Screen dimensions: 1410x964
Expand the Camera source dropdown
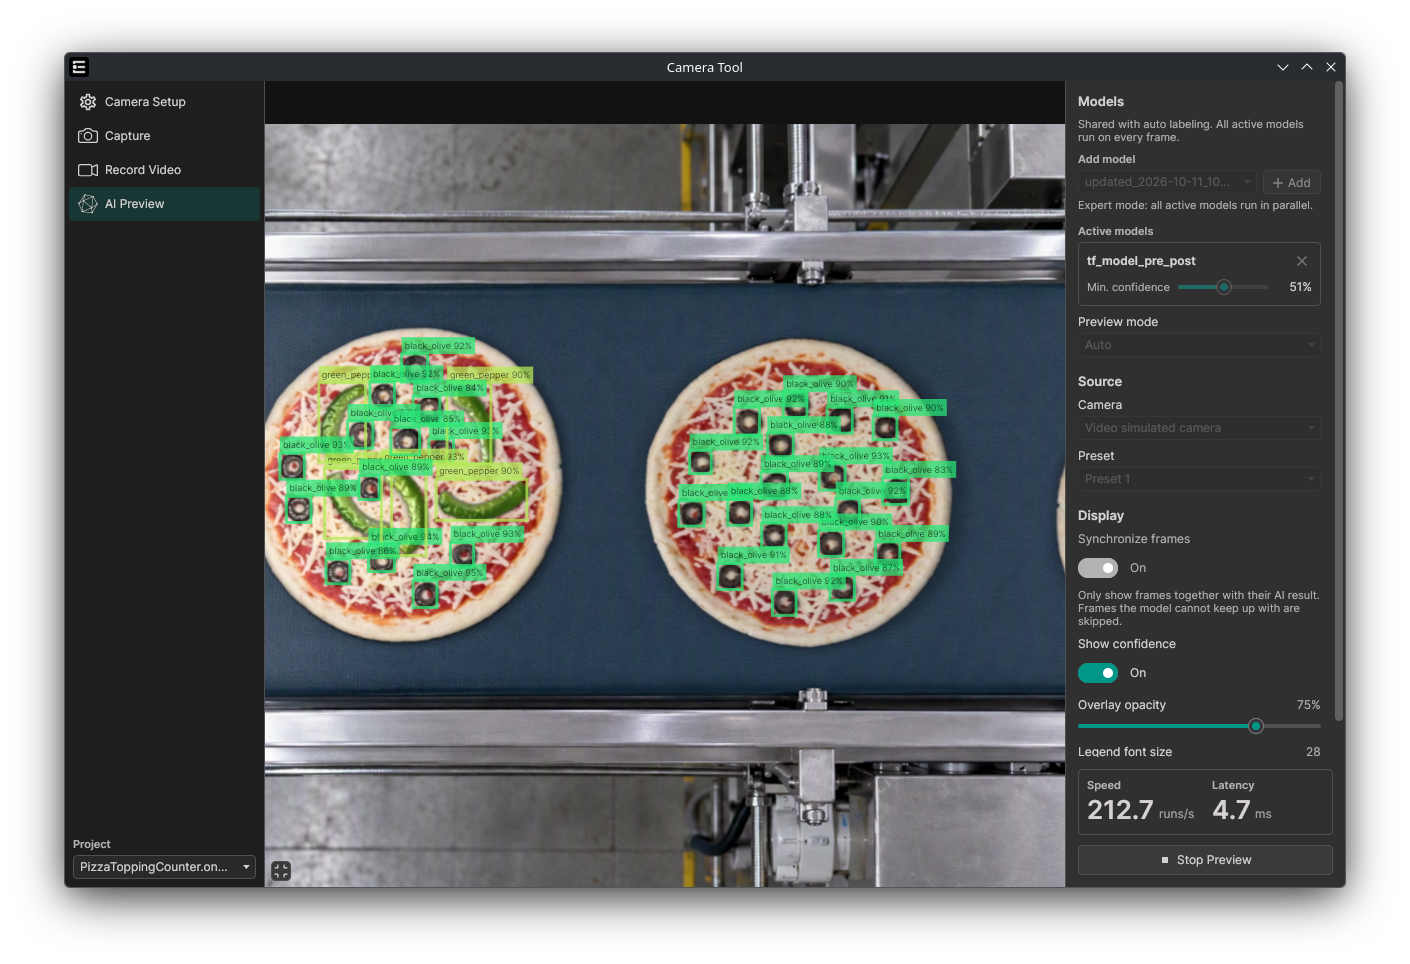click(1199, 428)
